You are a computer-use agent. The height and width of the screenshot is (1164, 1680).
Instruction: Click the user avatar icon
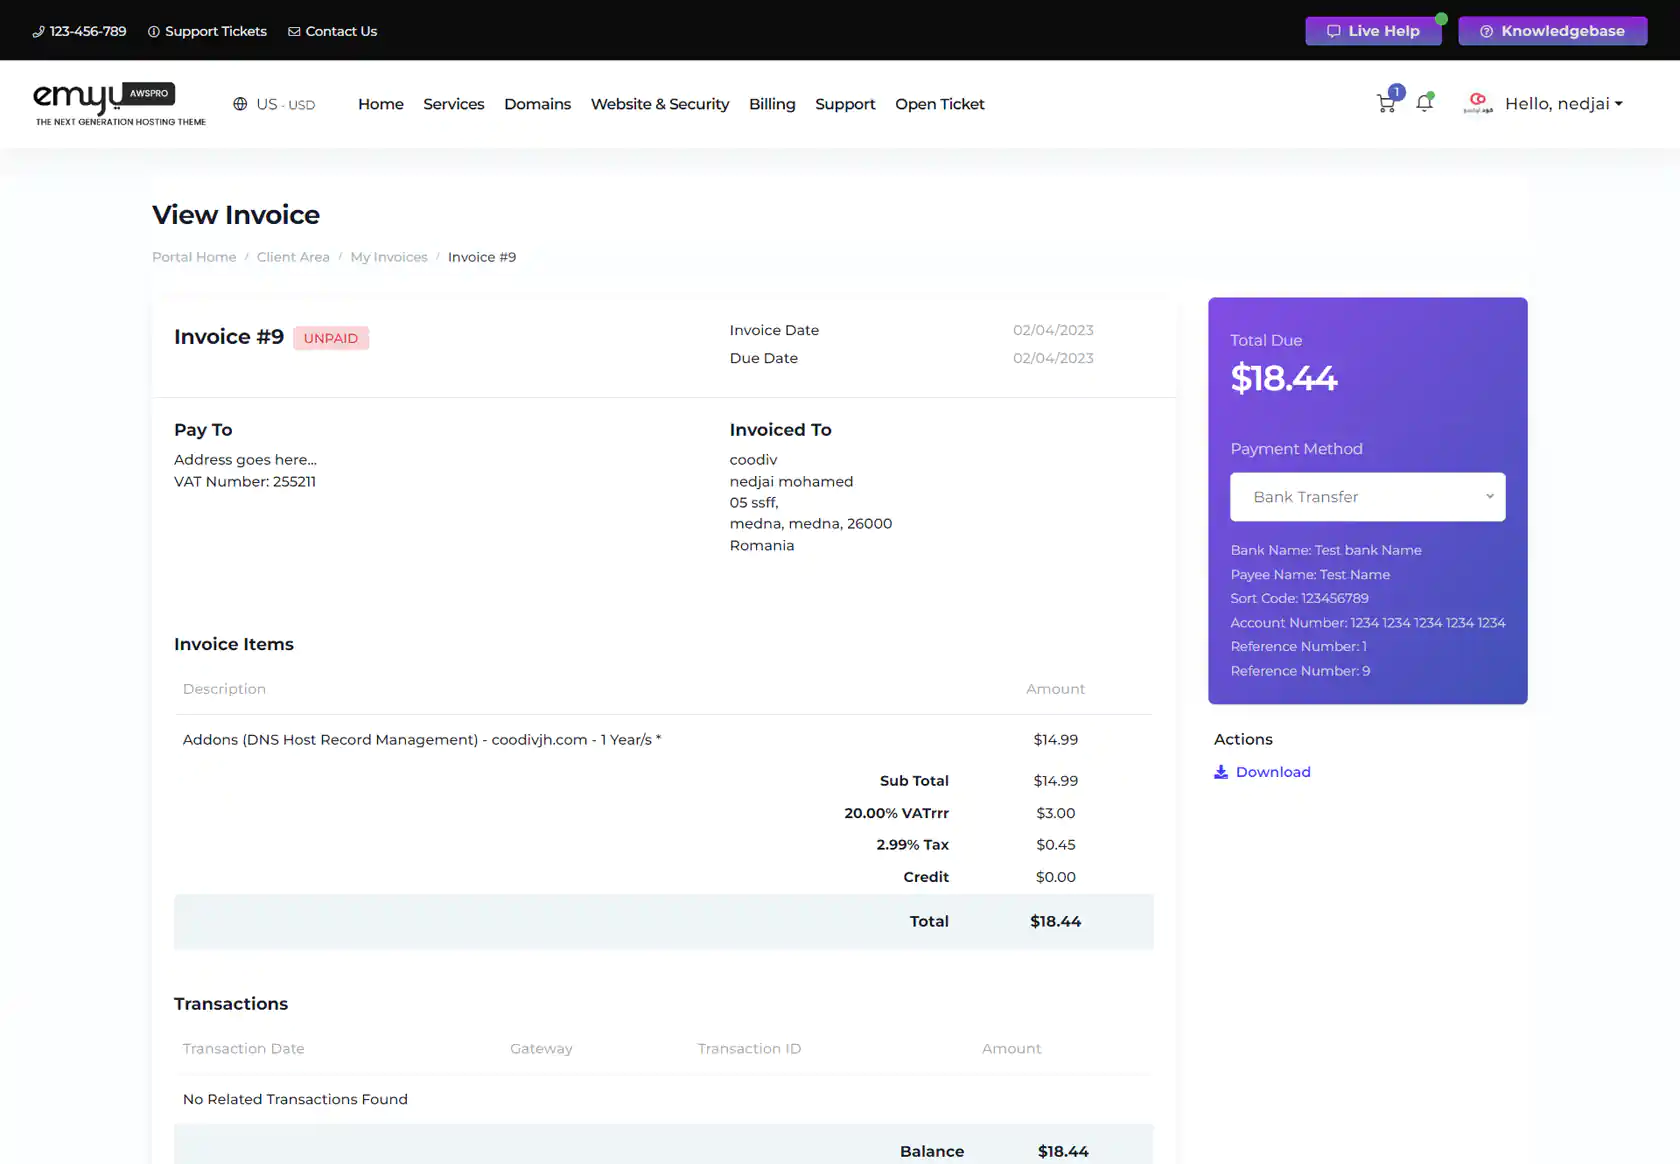[1478, 103]
